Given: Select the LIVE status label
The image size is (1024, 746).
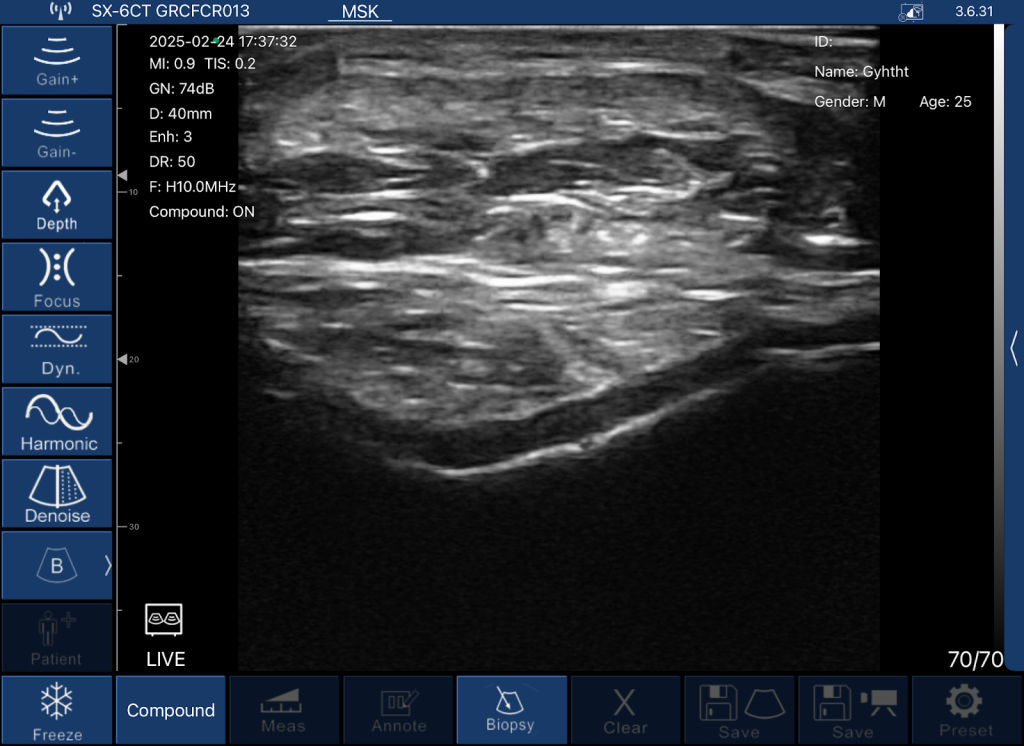Looking at the screenshot, I should point(166,659).
